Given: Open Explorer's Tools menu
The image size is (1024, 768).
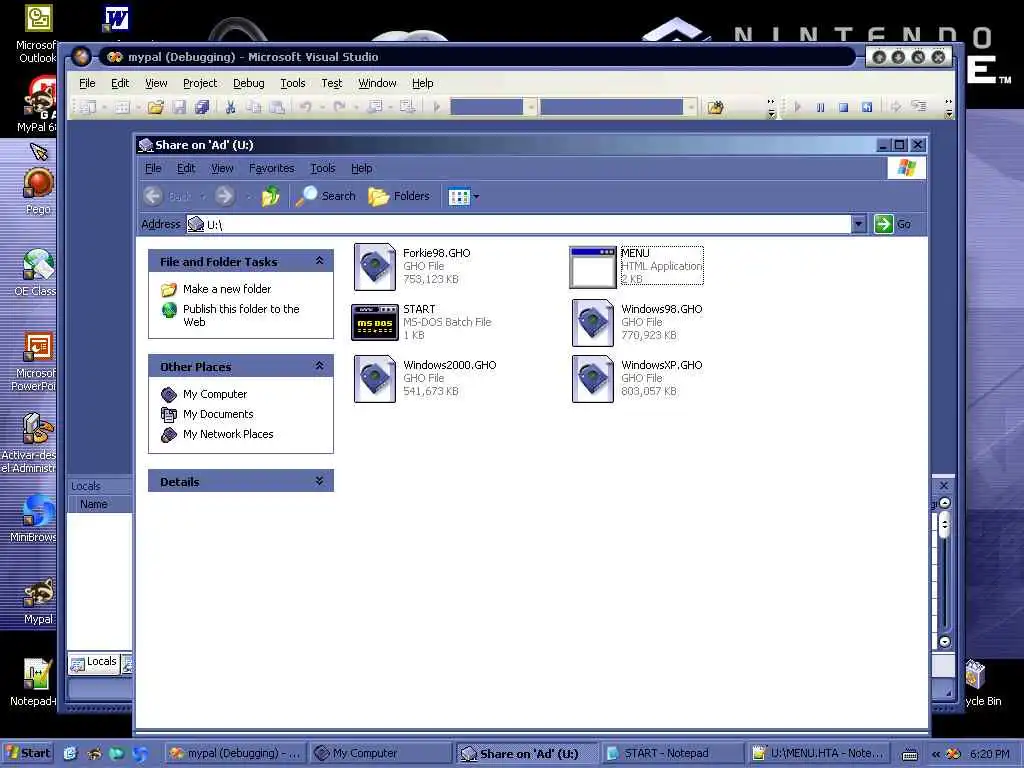Looking at the screenshot, I should (323, 168).
